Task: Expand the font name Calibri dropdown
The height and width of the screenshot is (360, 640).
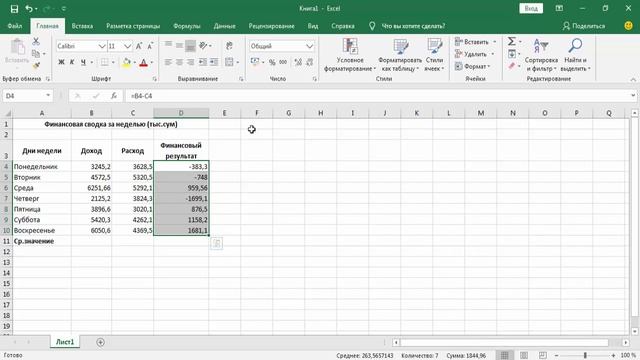Action: coord(102,46)
